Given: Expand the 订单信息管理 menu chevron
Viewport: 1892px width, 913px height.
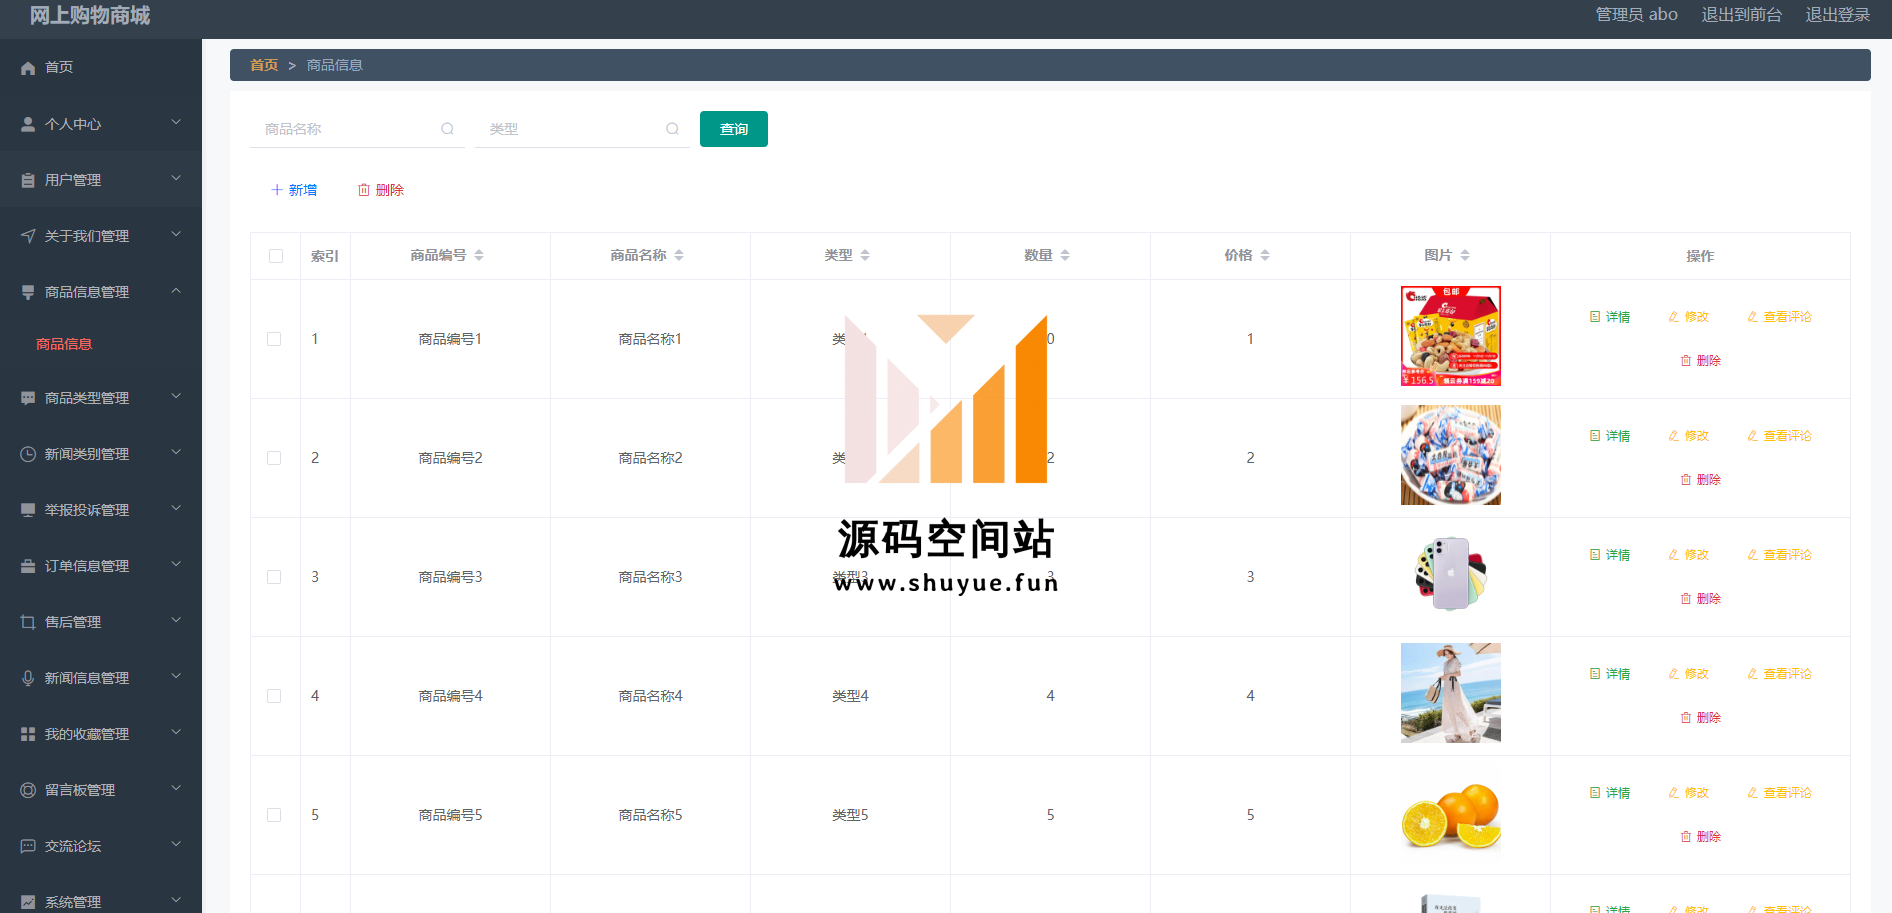Looking at the screenshot, I should pyautogui.click(x=176, y=565).
